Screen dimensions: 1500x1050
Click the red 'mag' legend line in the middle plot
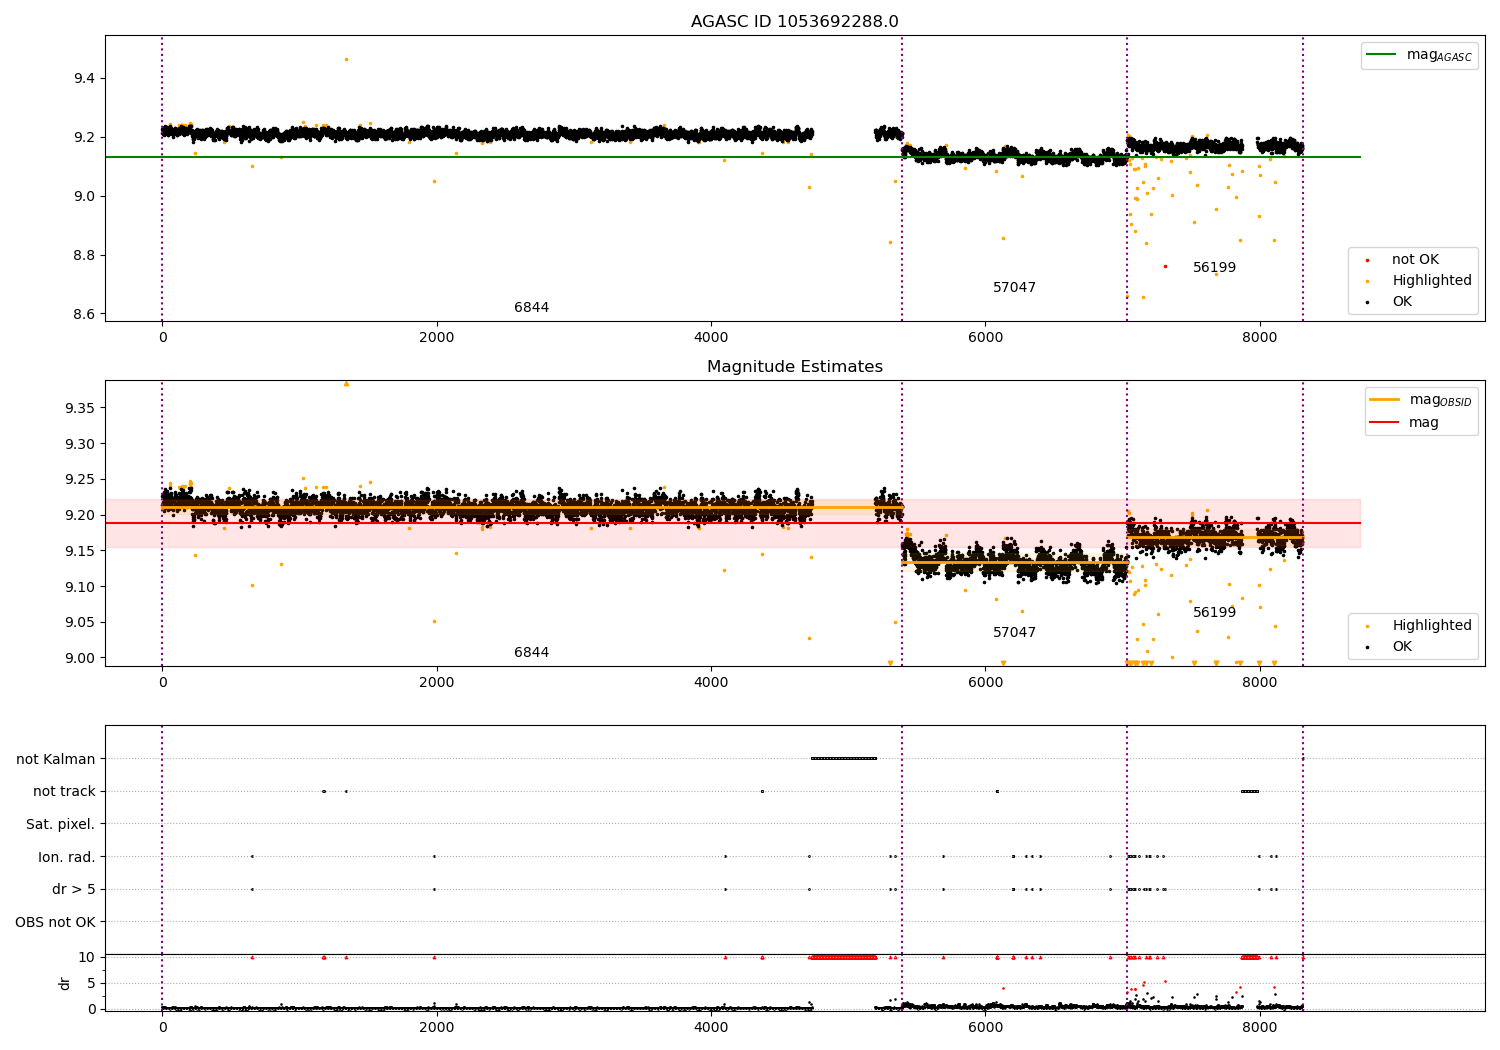click(1385, 423)
